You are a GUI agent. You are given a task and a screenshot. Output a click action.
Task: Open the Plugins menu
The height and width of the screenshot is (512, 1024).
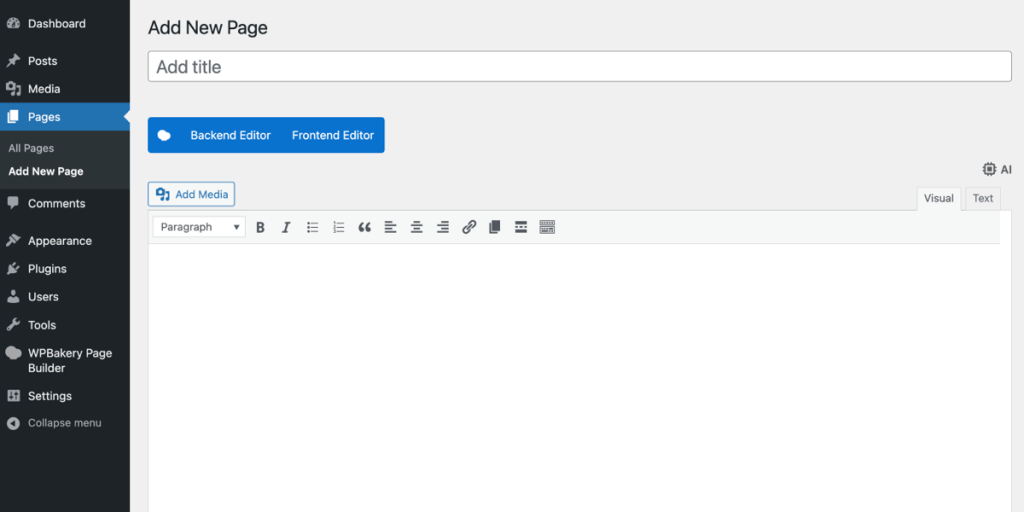tap(65, 268)
